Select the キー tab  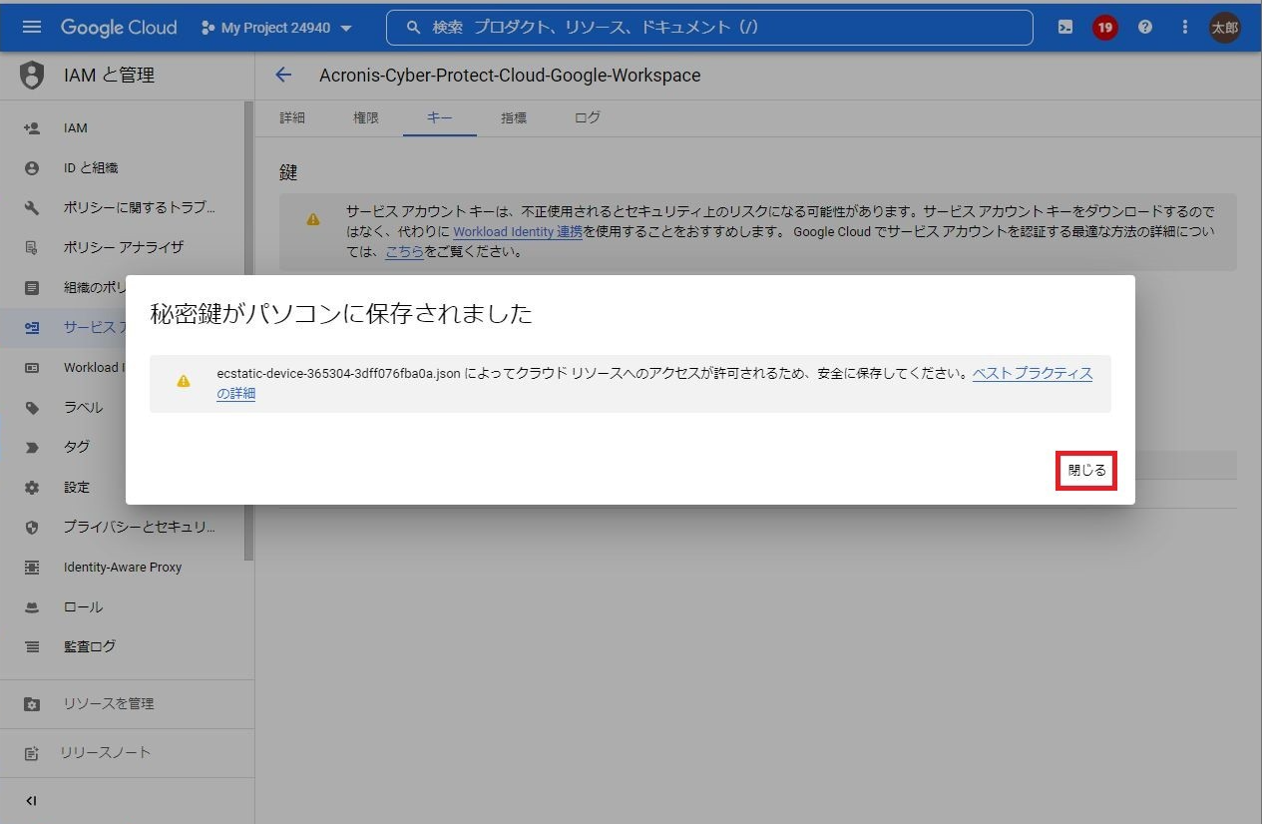pos(440,118)
